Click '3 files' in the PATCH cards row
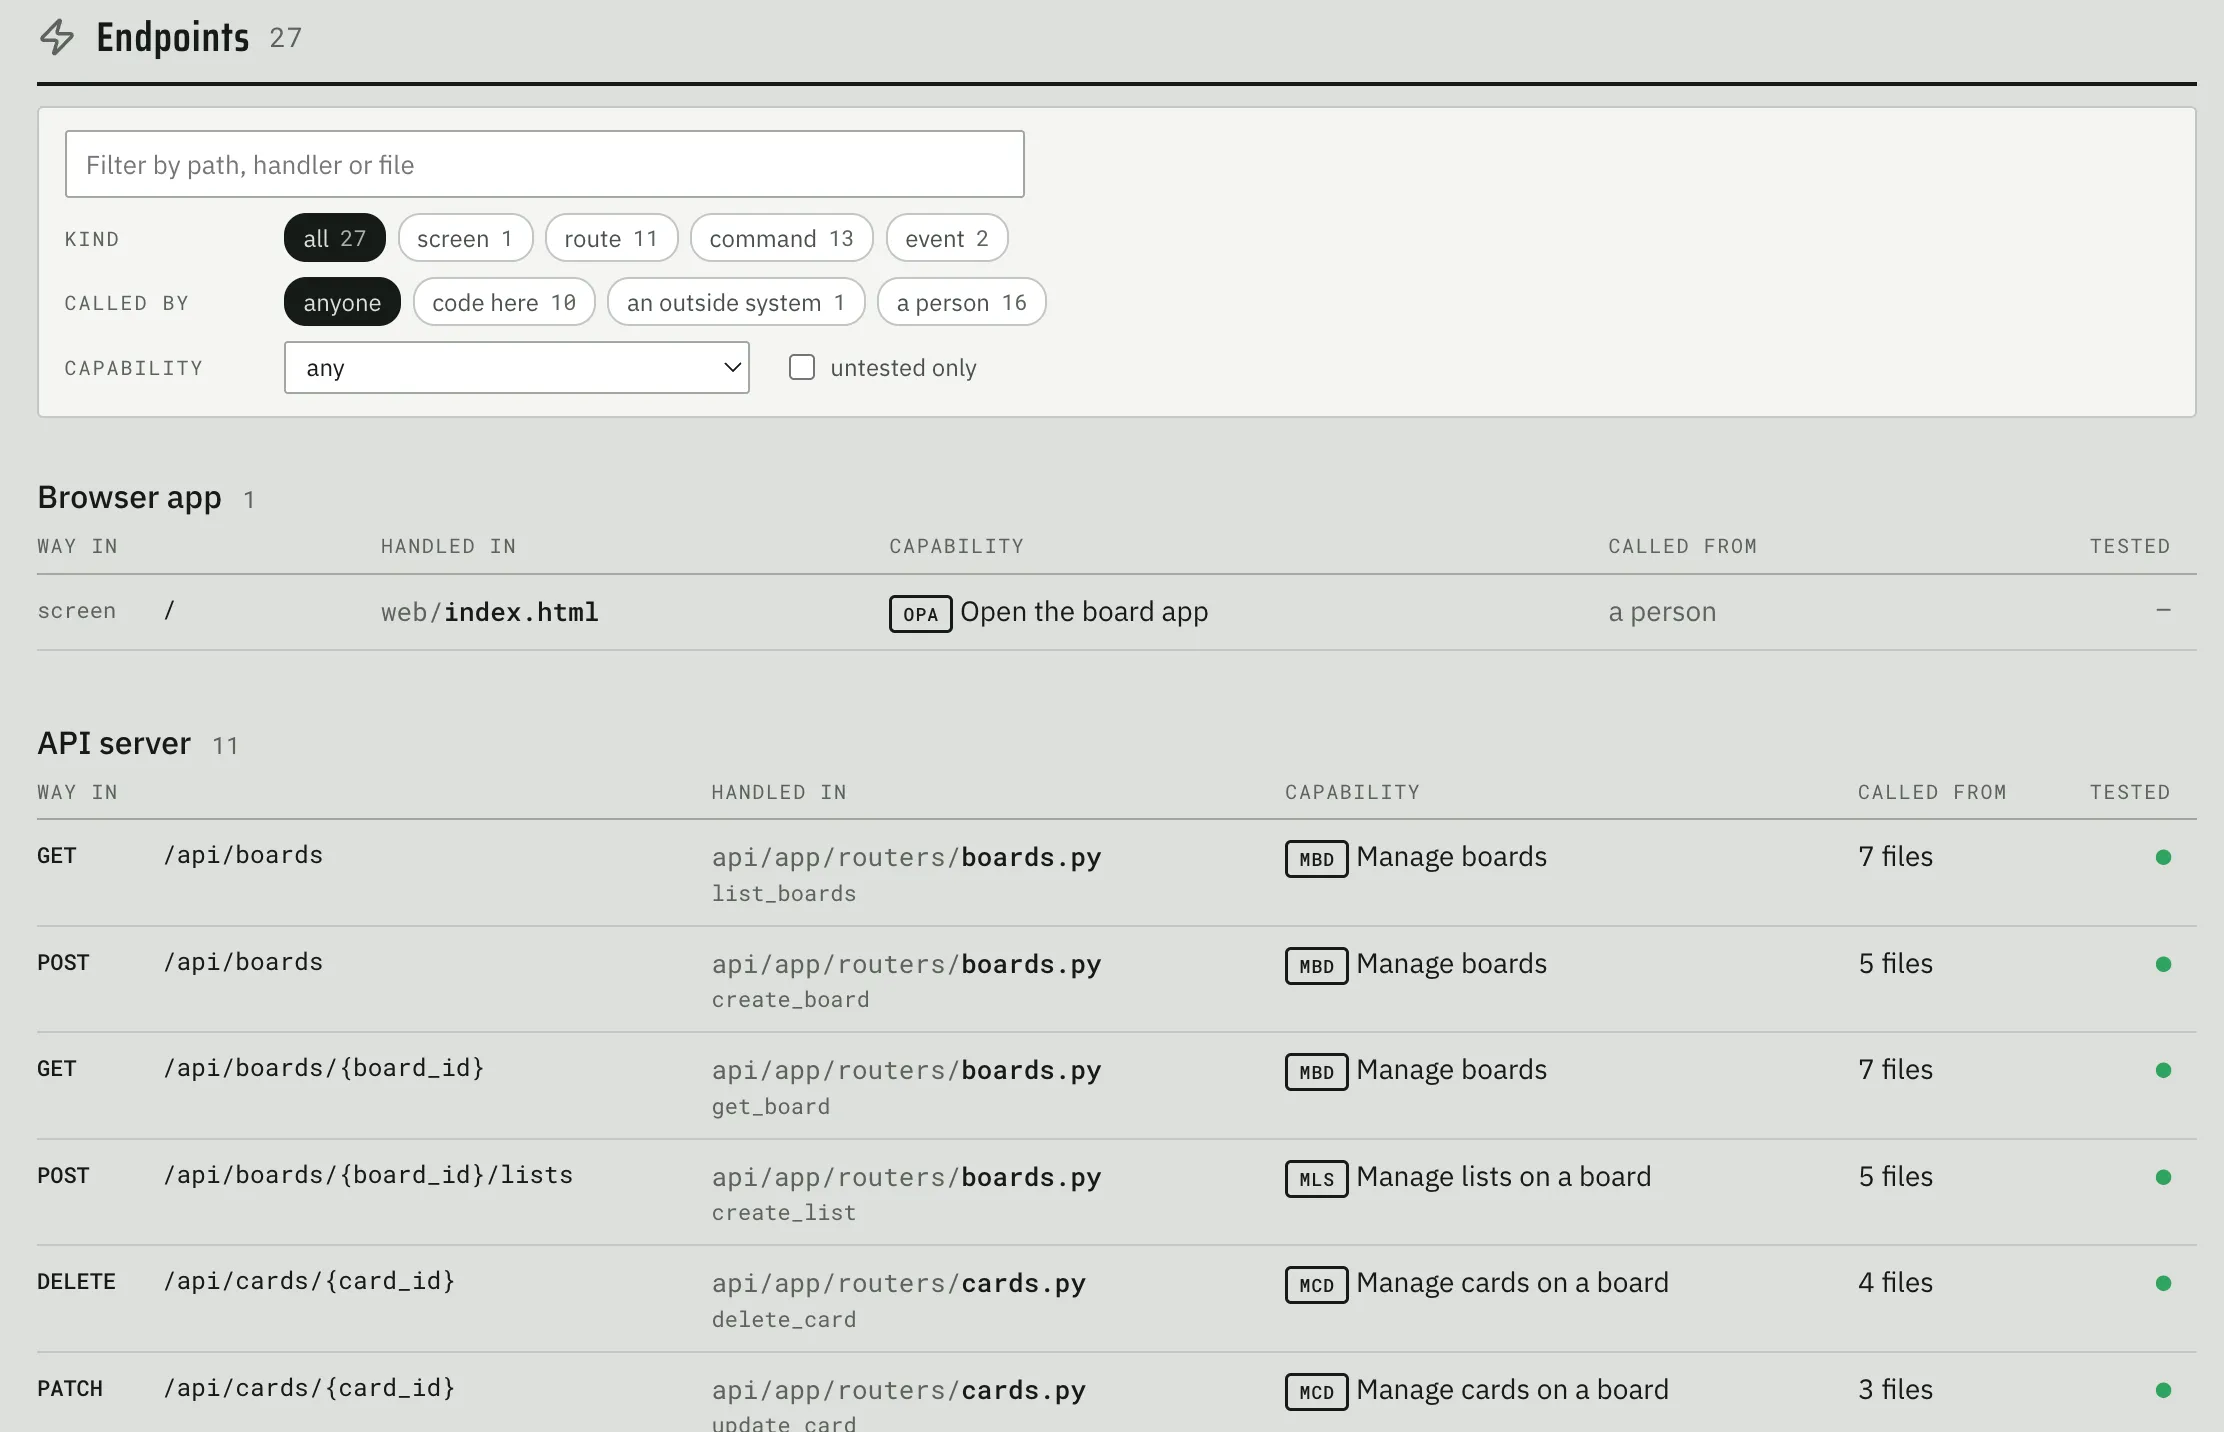This screenshot has width=2224, height=1432. [x=1895, y=1390]
